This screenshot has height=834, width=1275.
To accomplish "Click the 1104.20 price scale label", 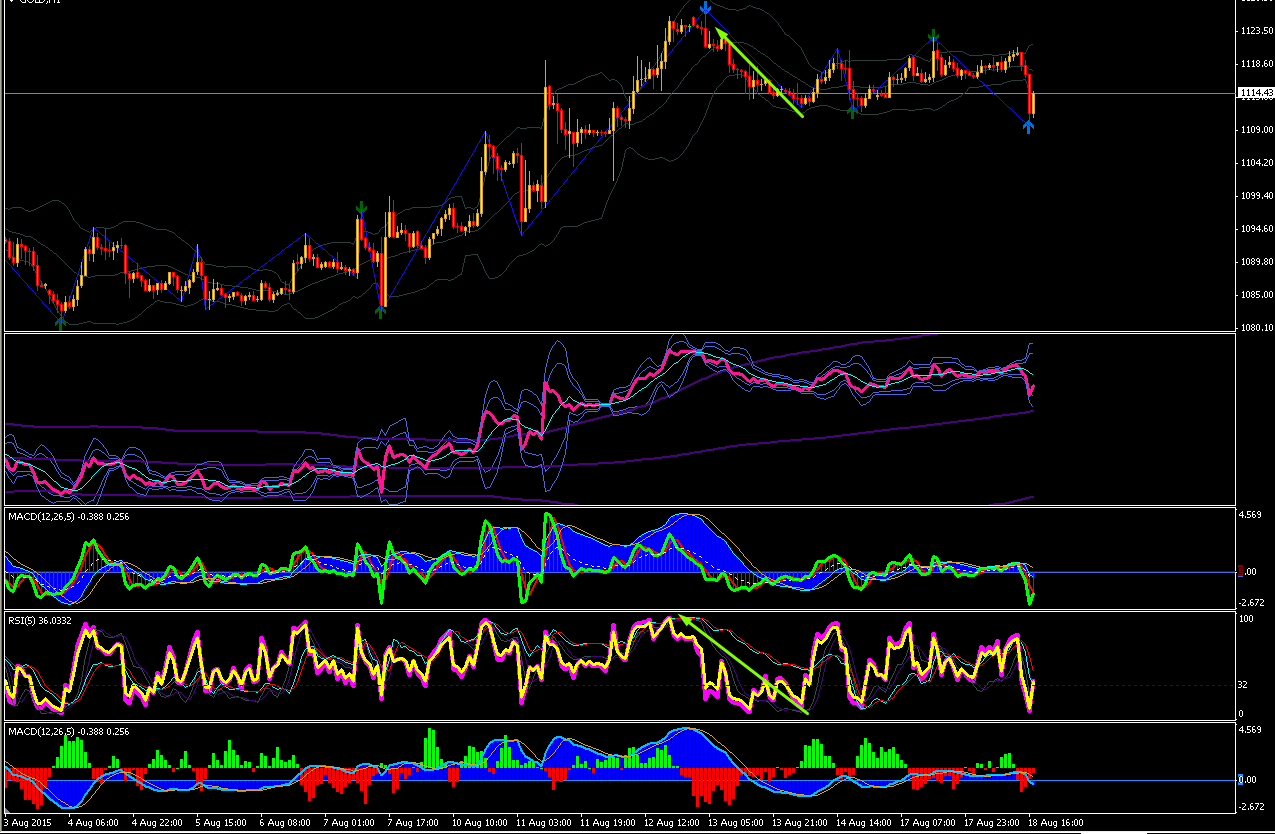I will (1255, 163).
